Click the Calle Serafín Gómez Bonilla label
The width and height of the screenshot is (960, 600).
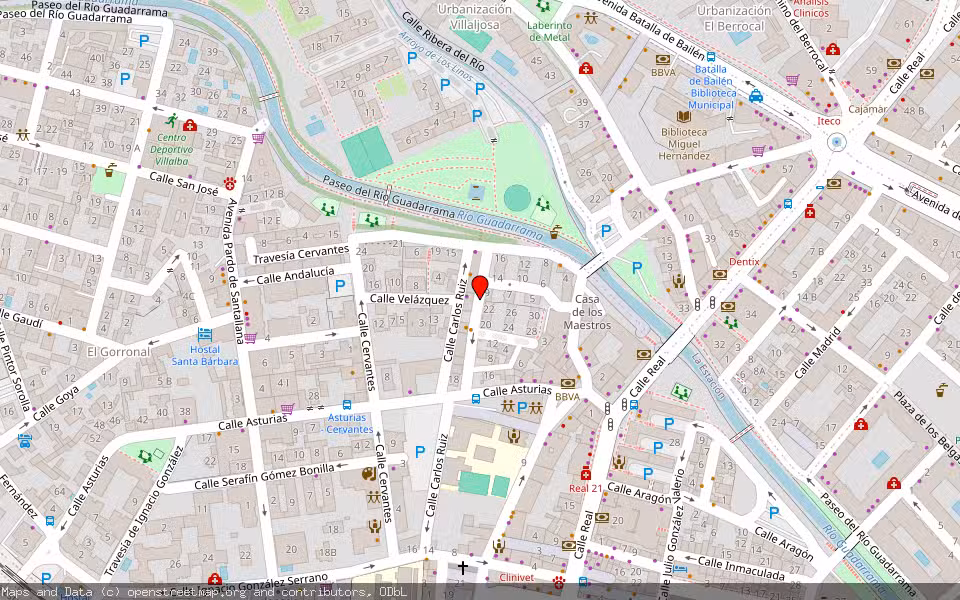(x=264, y=476)
